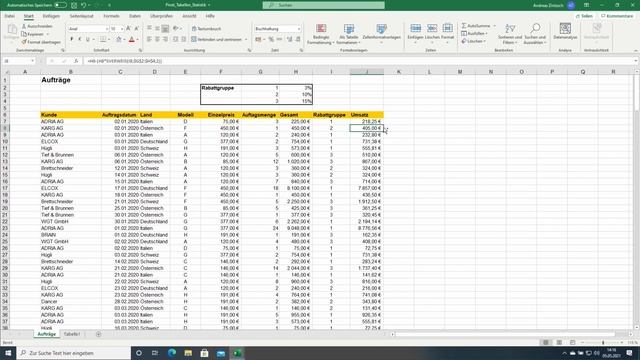This screenshot has height=360, width=640.
Task: Select the Aufträge sheet tab
Action: (x=47, y=334)
